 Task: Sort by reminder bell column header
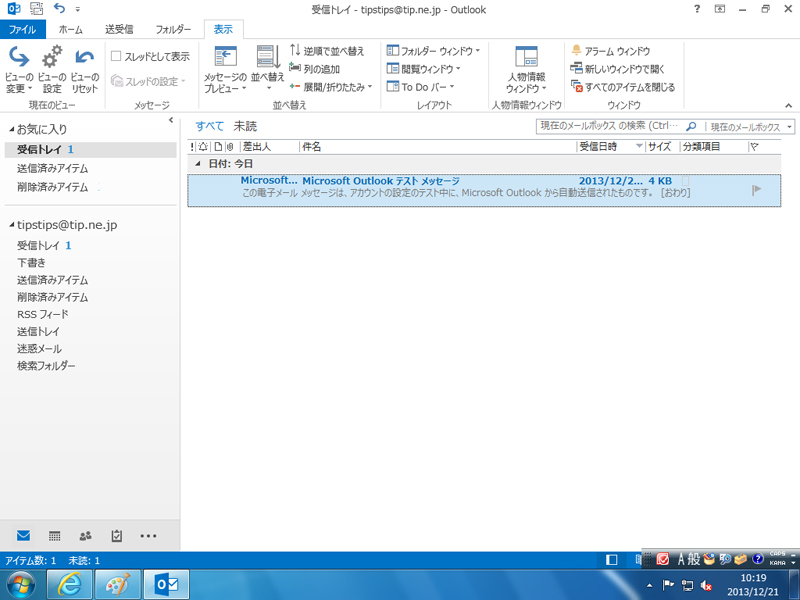click(203, 147)
